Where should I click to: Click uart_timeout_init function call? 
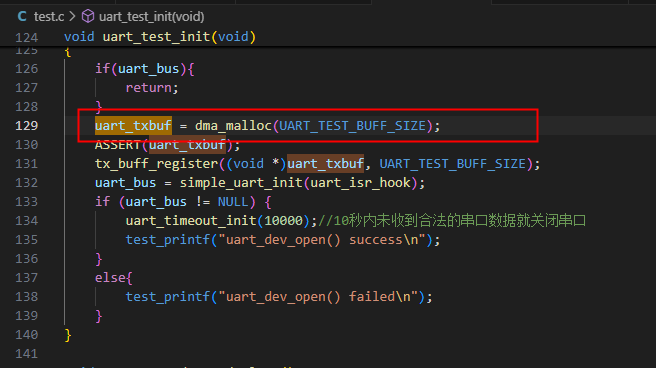(x=191, y=220)
